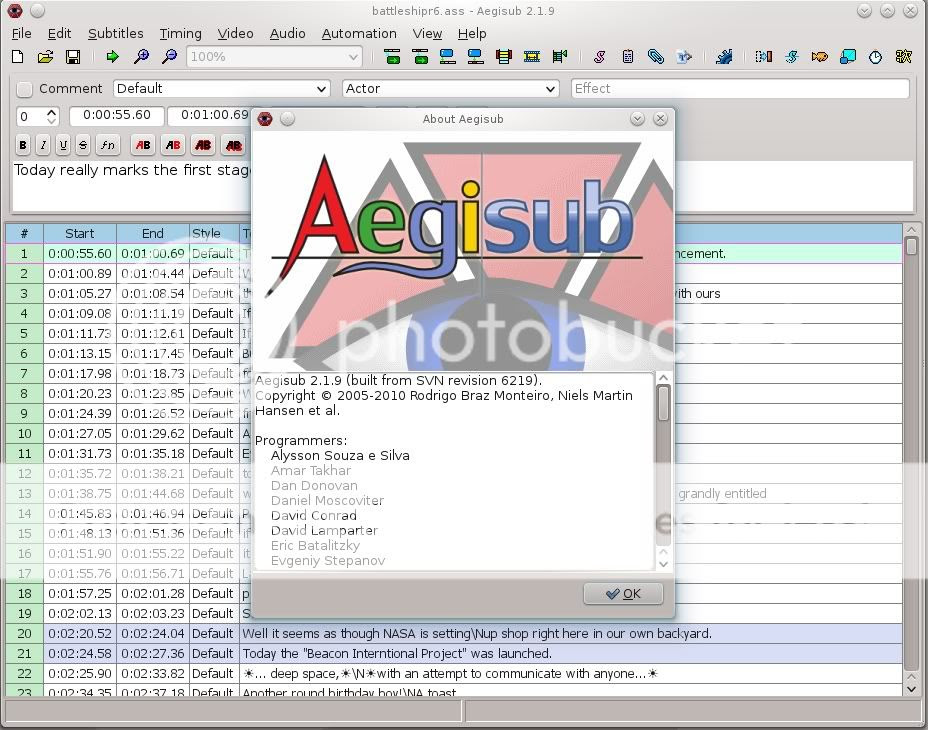928x730 pixels.
Task: Toggle the Comment checkbox
Action: tap(24, 89)
